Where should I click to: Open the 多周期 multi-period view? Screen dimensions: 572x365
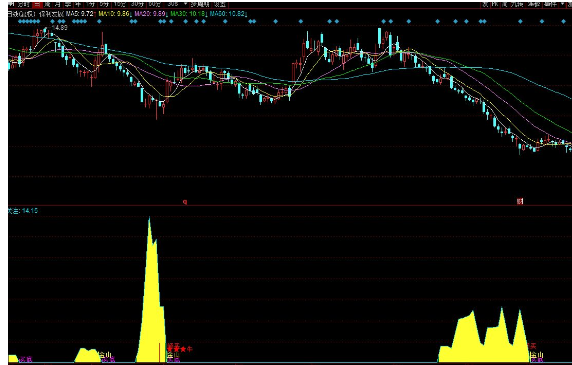pyautogui.click(x=200, y=4)
